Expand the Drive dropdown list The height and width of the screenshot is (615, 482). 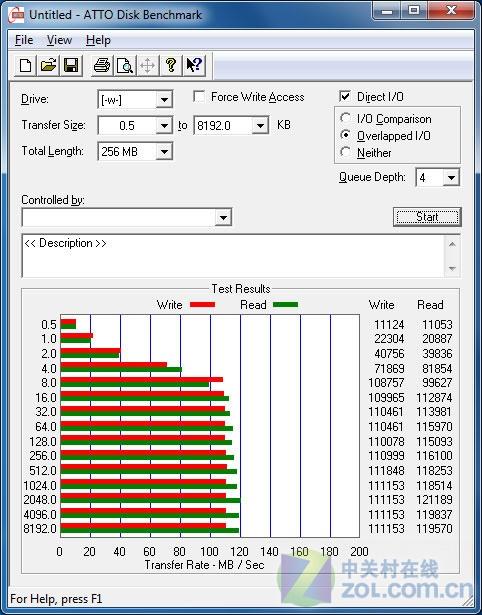(x=164, y=100)
